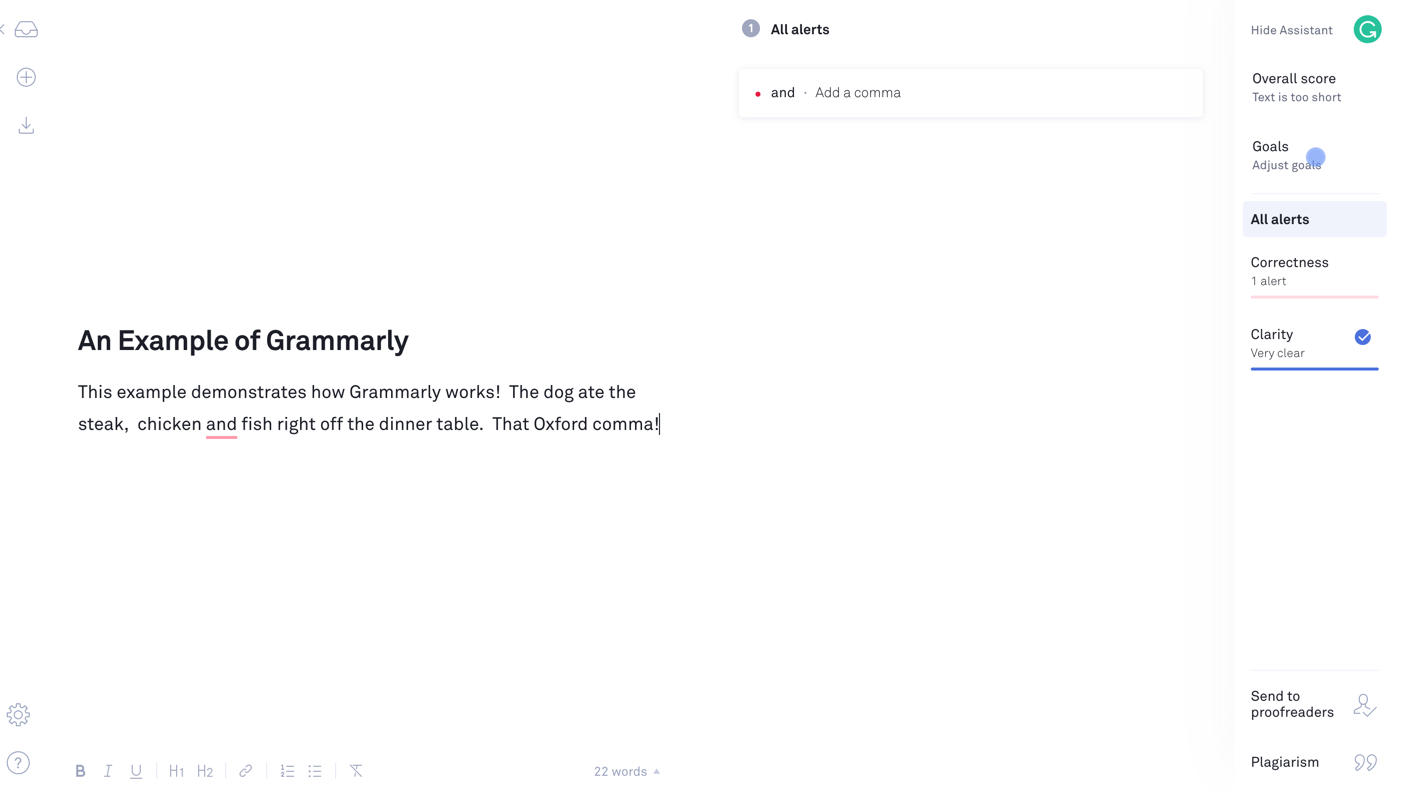Insert a link with the chain icon

245,771
